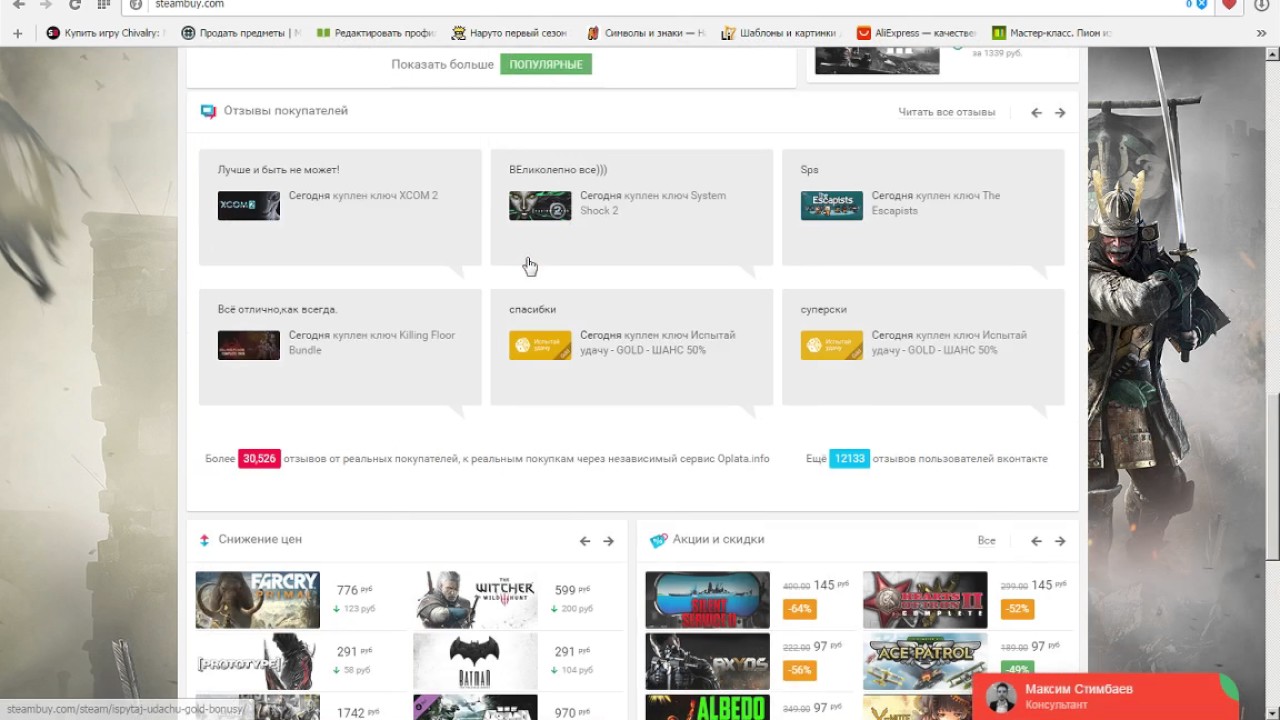Click the red 30,526 reviews counter
The width and height of the screenshot is (1280, 720).
click(x=259, y=459)
